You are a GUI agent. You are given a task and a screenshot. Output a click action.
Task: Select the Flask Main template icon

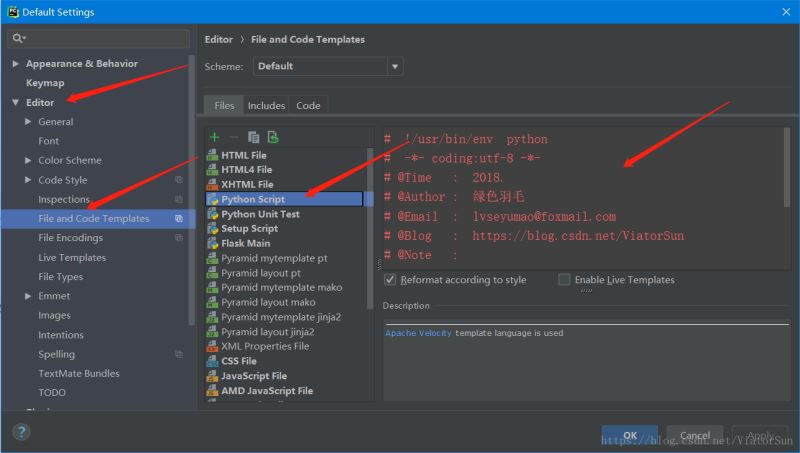coord(212,243)
